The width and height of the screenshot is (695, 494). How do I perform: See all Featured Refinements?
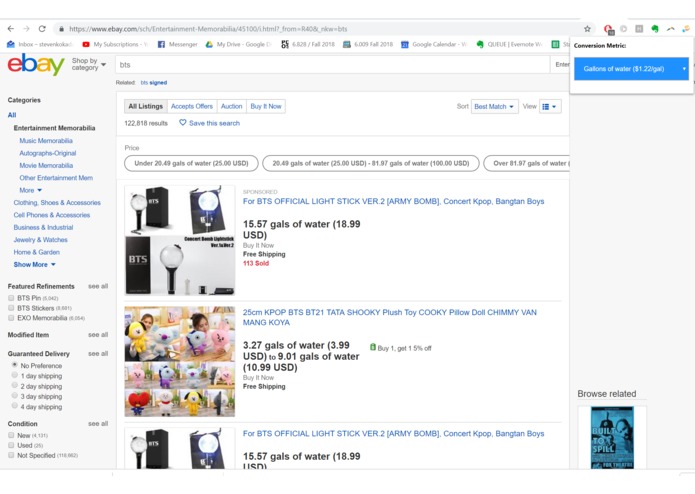[98, 286]
